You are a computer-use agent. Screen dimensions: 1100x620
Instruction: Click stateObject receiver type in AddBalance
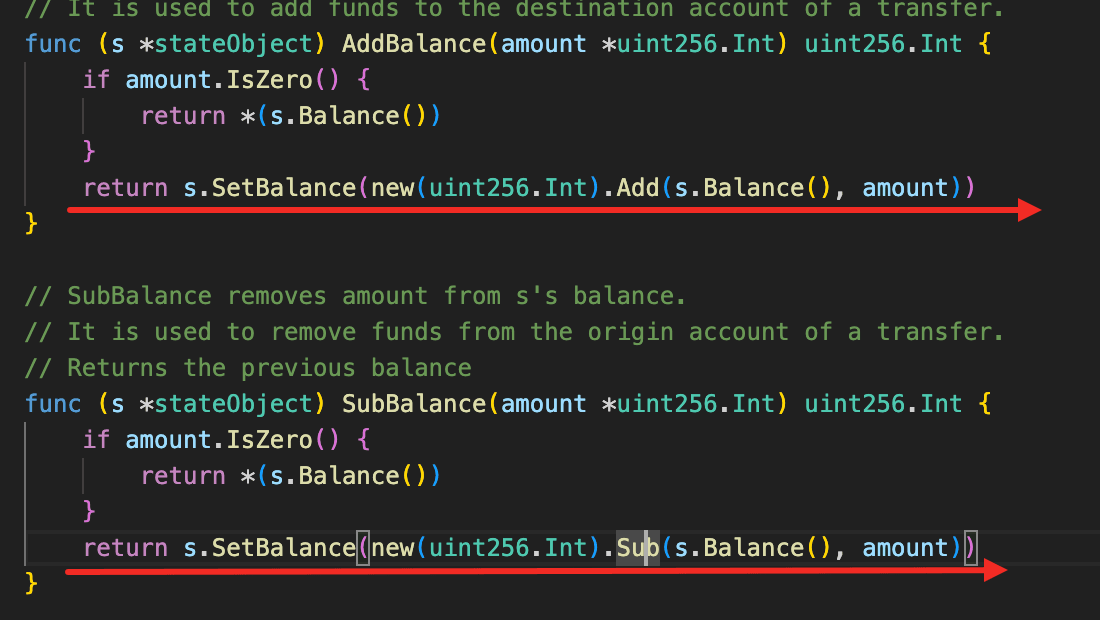click(x=233, y=43)
